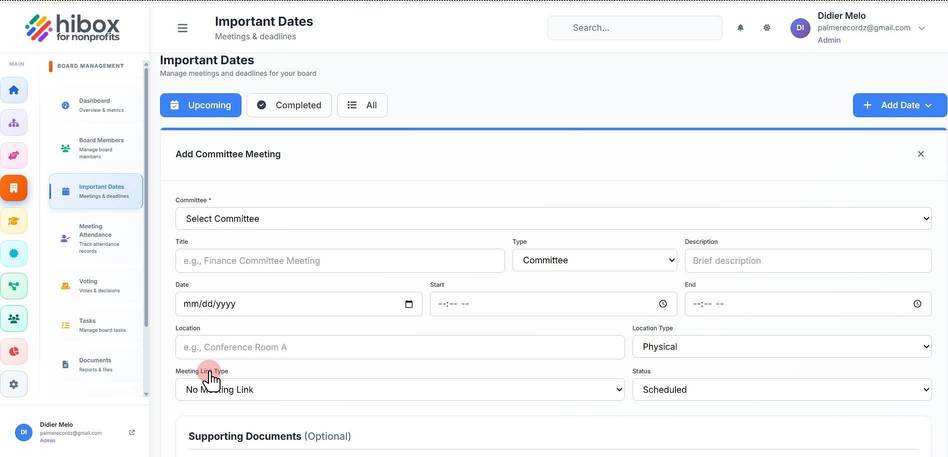Open the Add Date dropdown button

click(900, 105)
